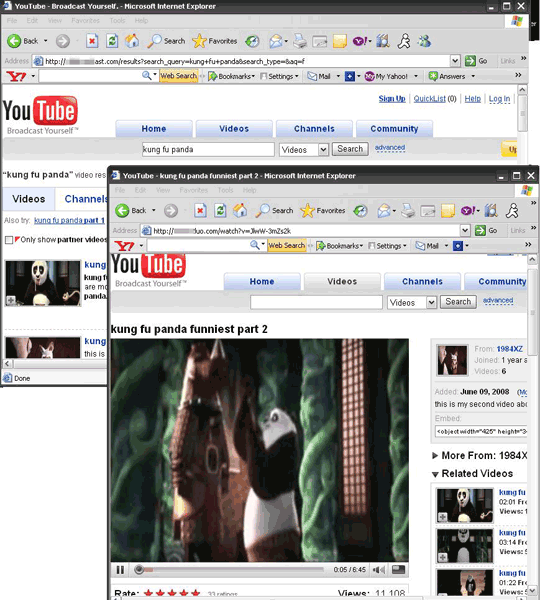This screenshot has height=600, width=540.
Task: Click Stop icon in front IE window toolbar
Action: [200, 210]
